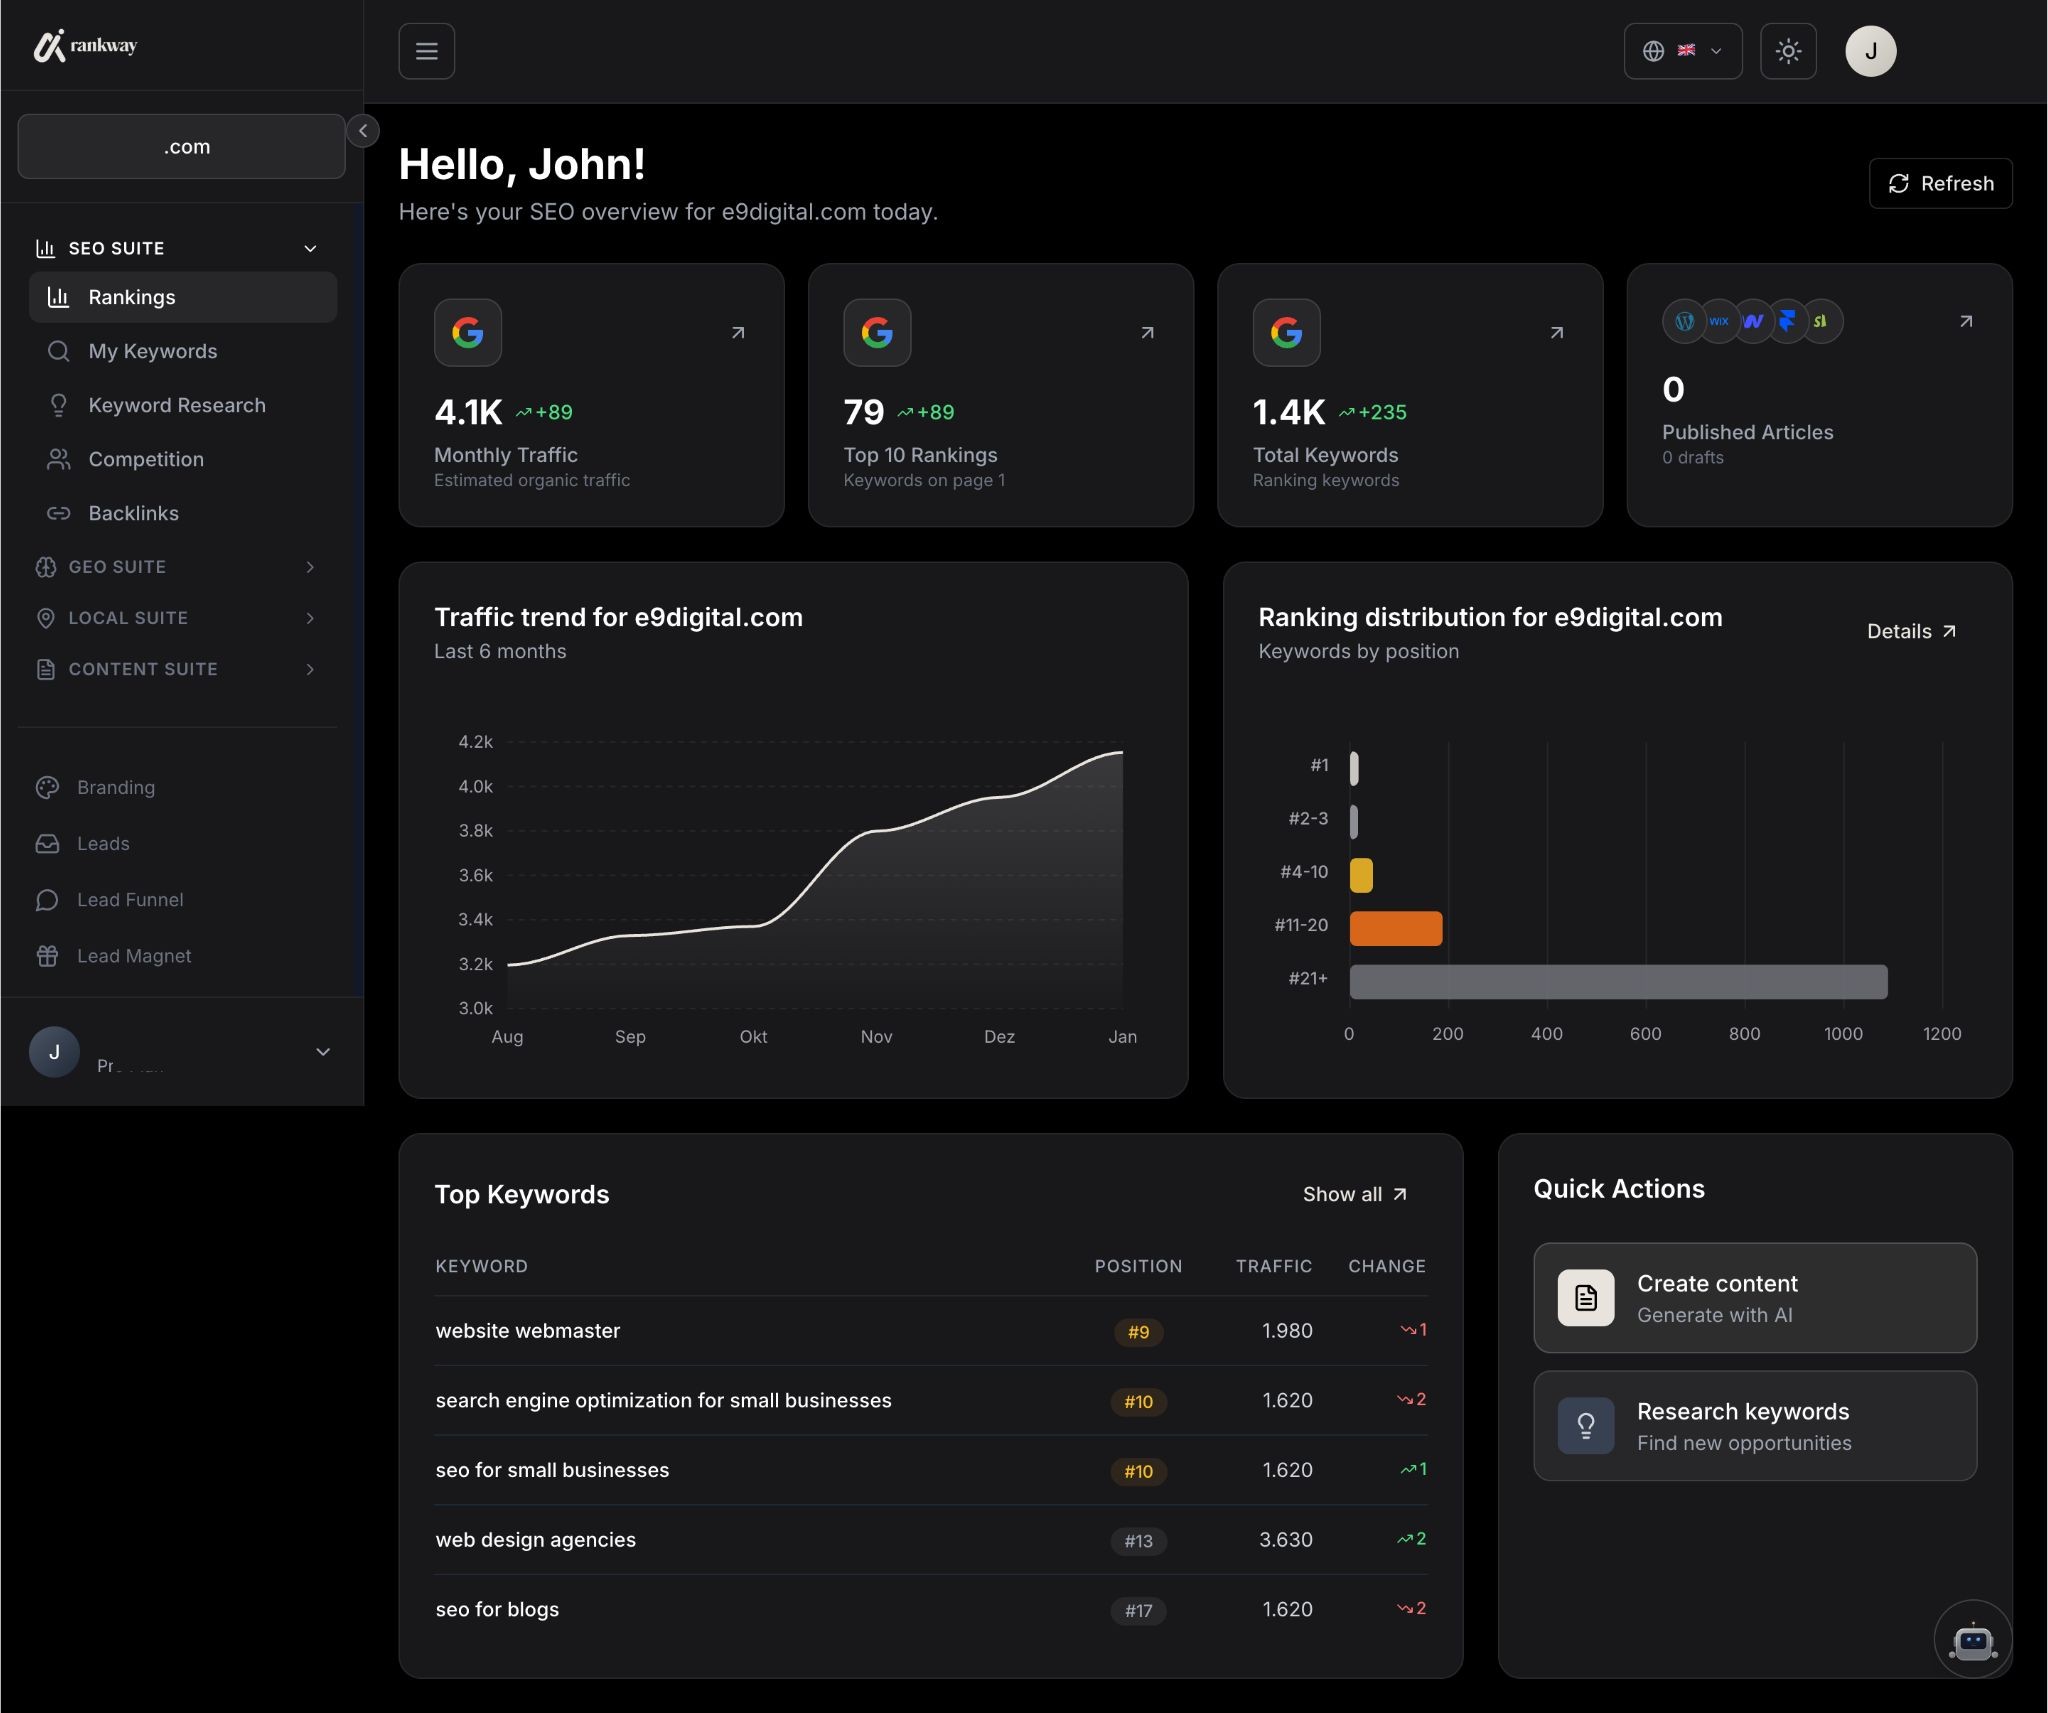This screenshot has height=1713, width=2048.
Task: Open Branding via the palette icon
Action: click(x=47, y=787)
